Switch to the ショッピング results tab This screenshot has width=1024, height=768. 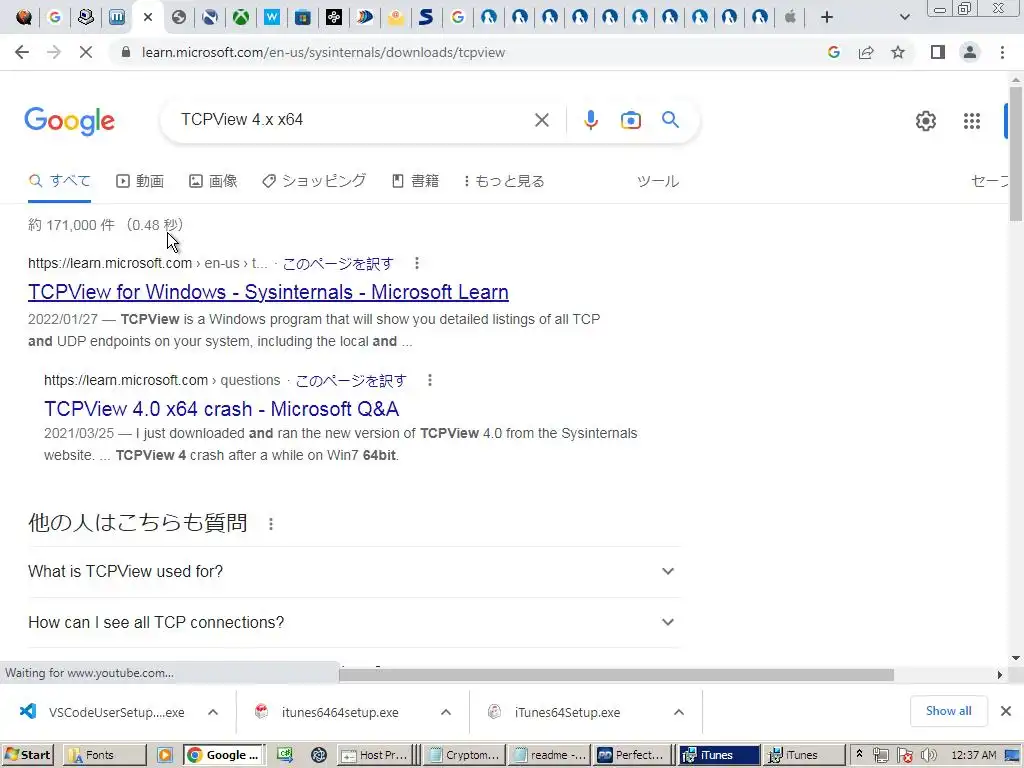(x=314, y=181)
